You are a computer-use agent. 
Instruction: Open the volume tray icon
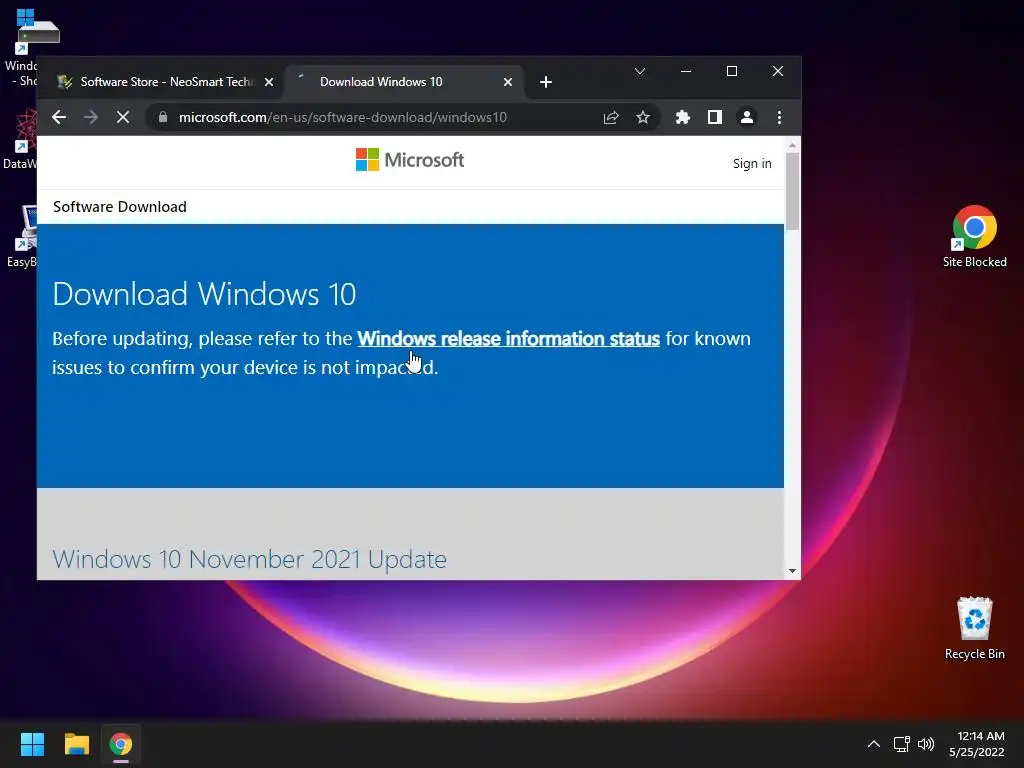[925, 744]
